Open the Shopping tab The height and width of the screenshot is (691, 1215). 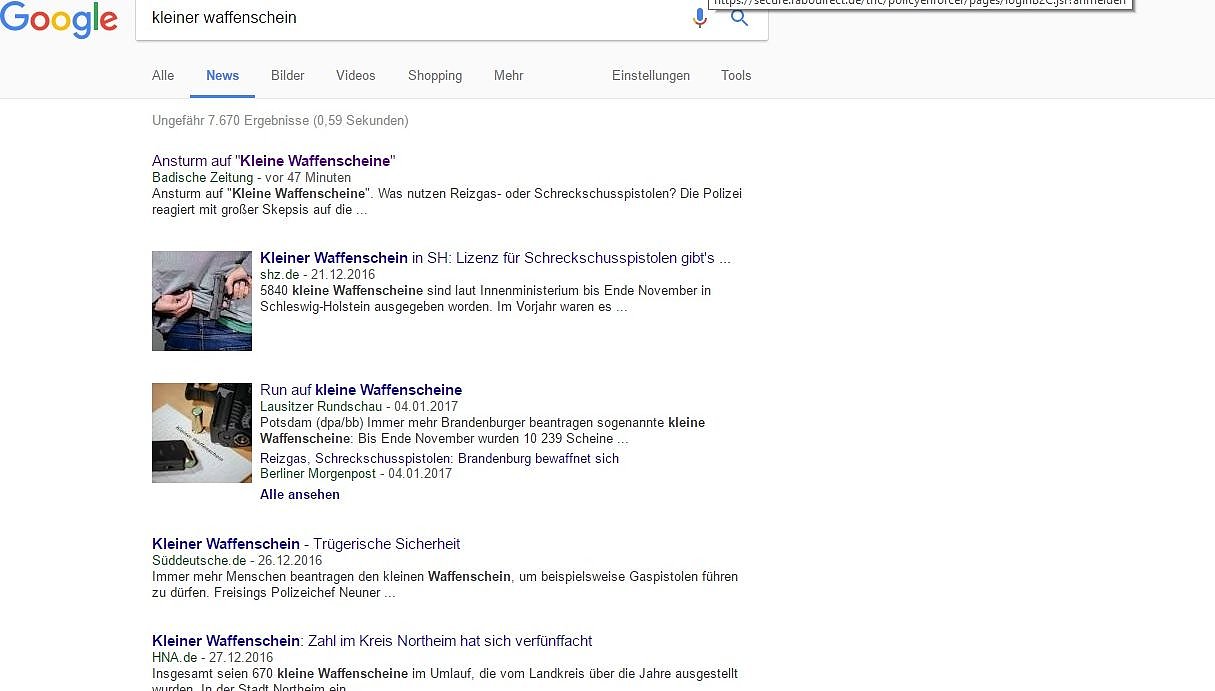coord(434,76)
